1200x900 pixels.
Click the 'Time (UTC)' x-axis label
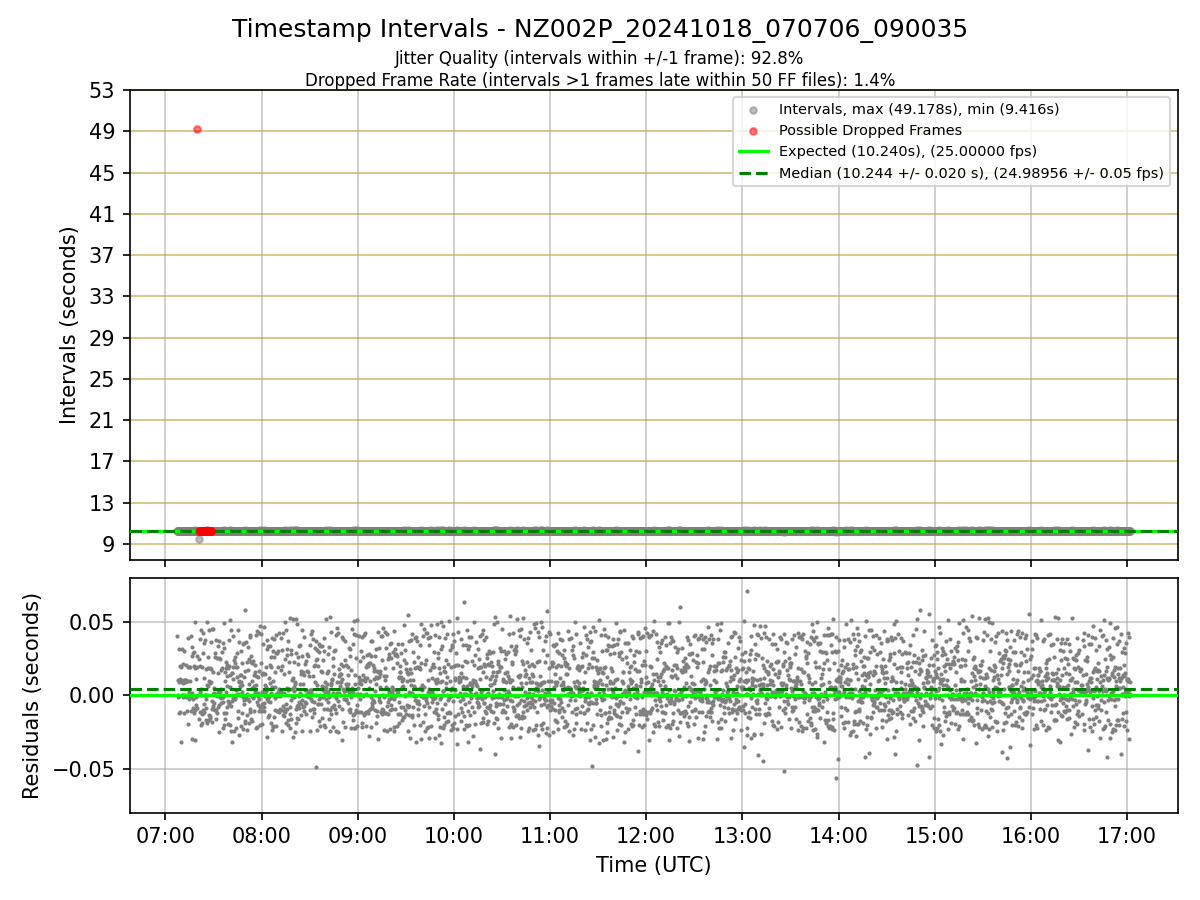(x=654, y=865)
